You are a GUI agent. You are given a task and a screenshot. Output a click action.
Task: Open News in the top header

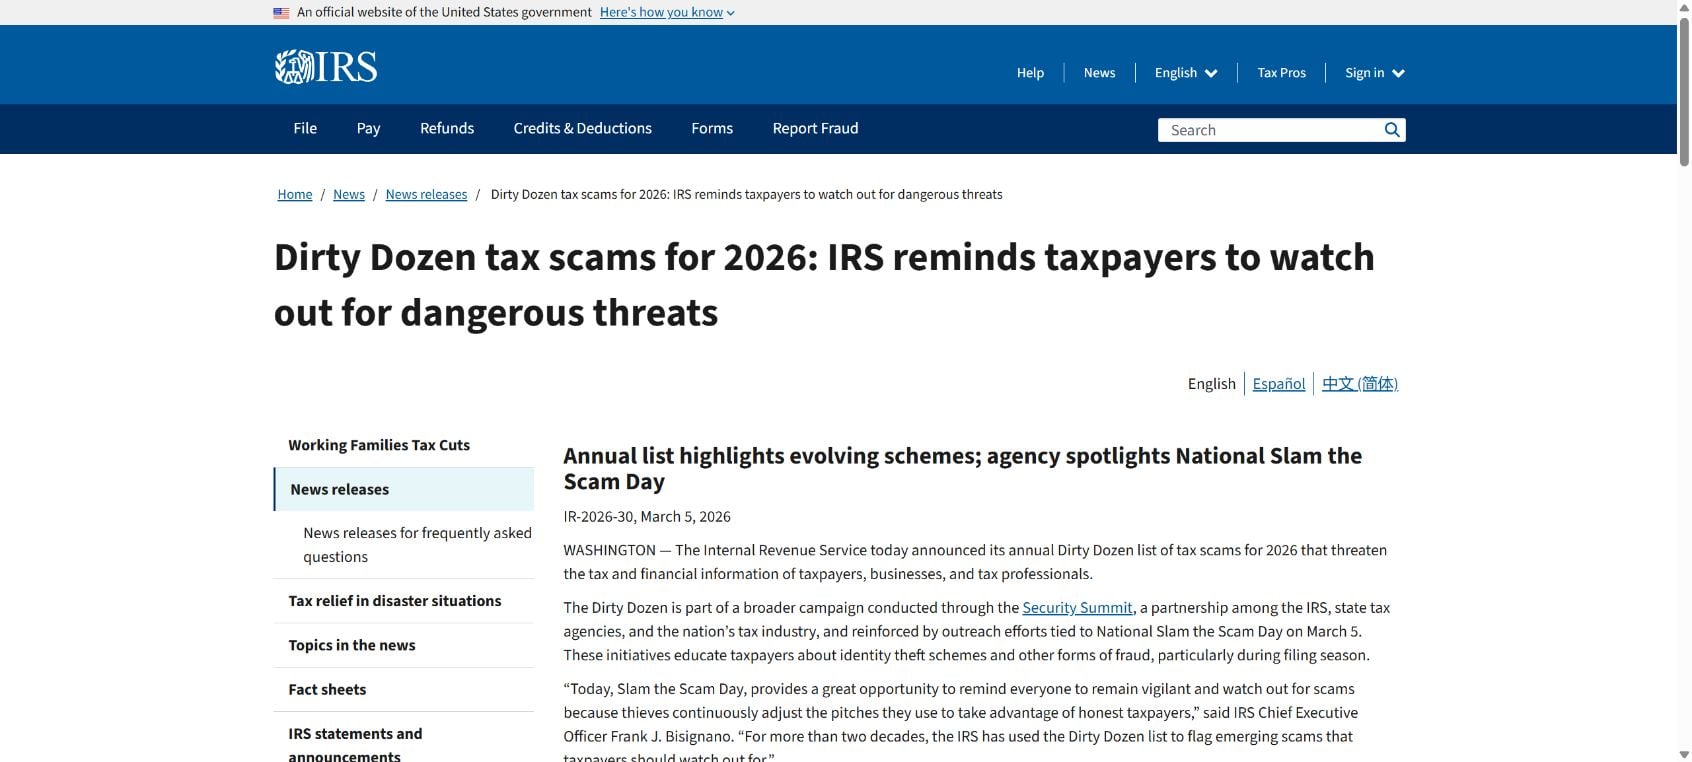coord(1099,73)
